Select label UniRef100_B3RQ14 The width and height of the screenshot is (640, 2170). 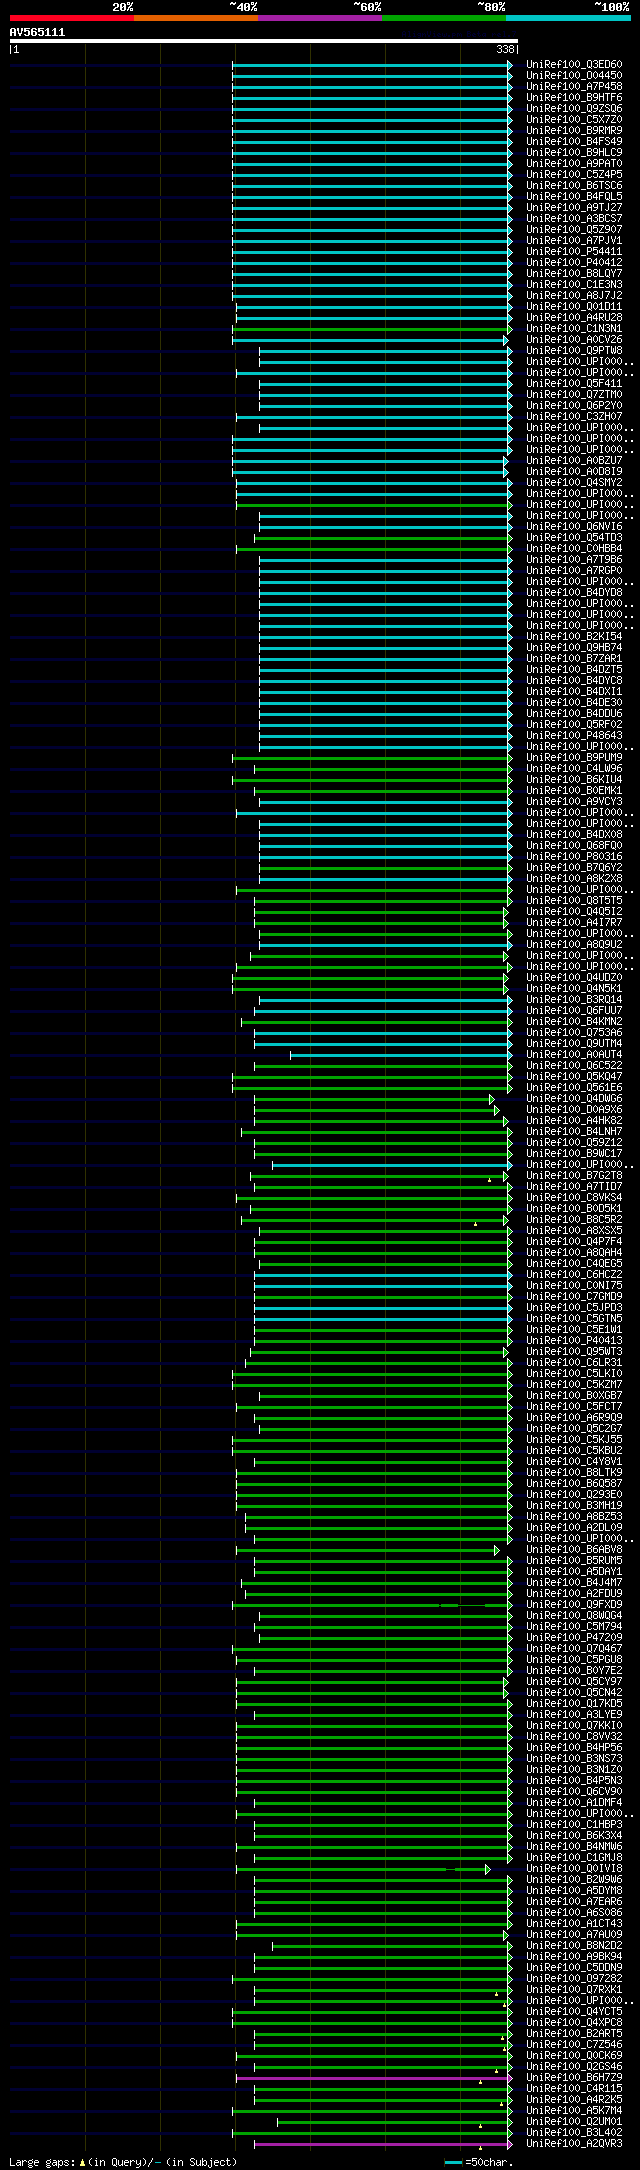coord(574,1000)
